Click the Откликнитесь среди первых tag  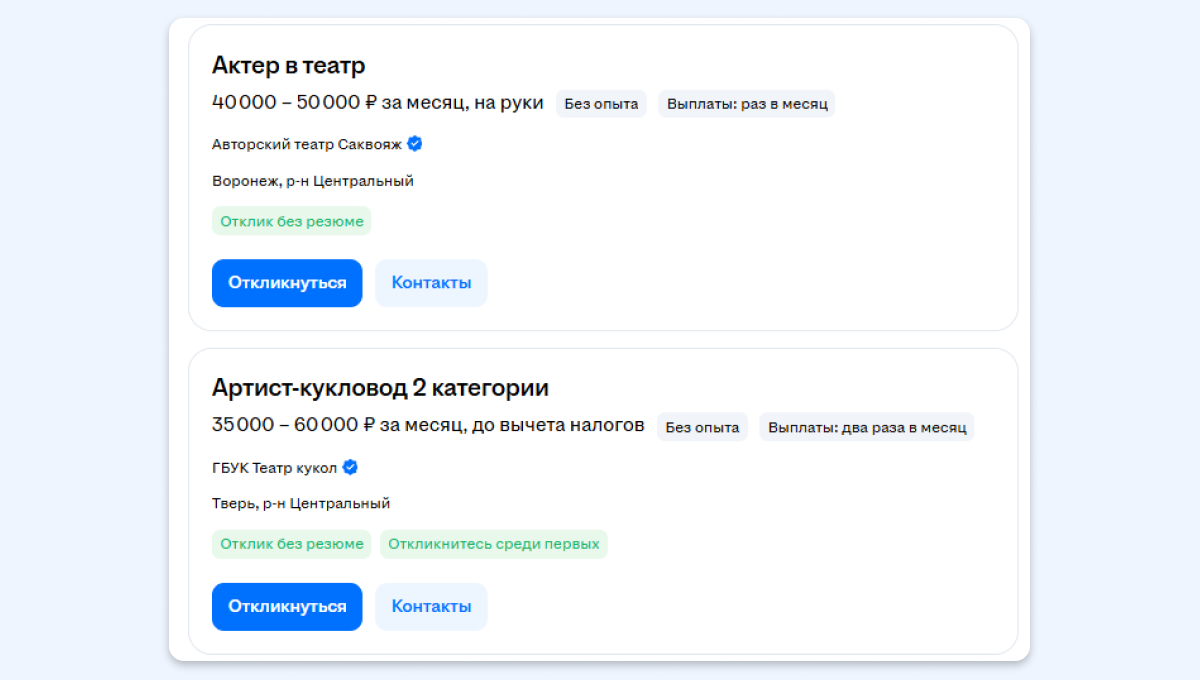click(x=493, y=544)
